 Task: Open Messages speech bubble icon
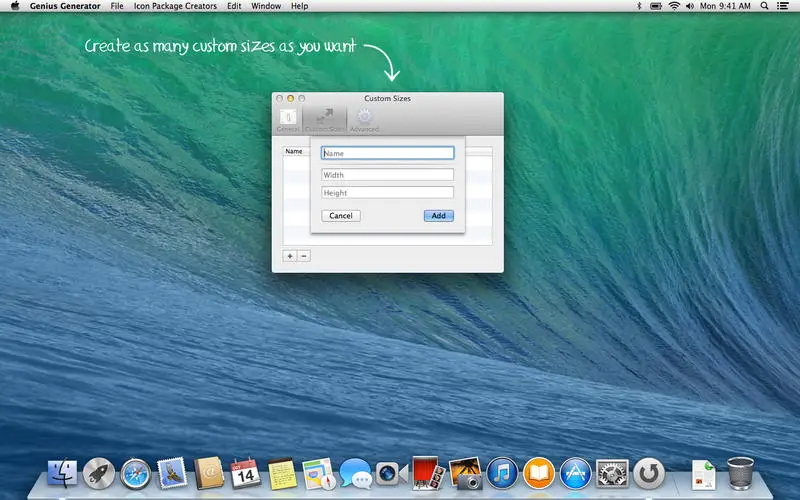pos(356,473)
